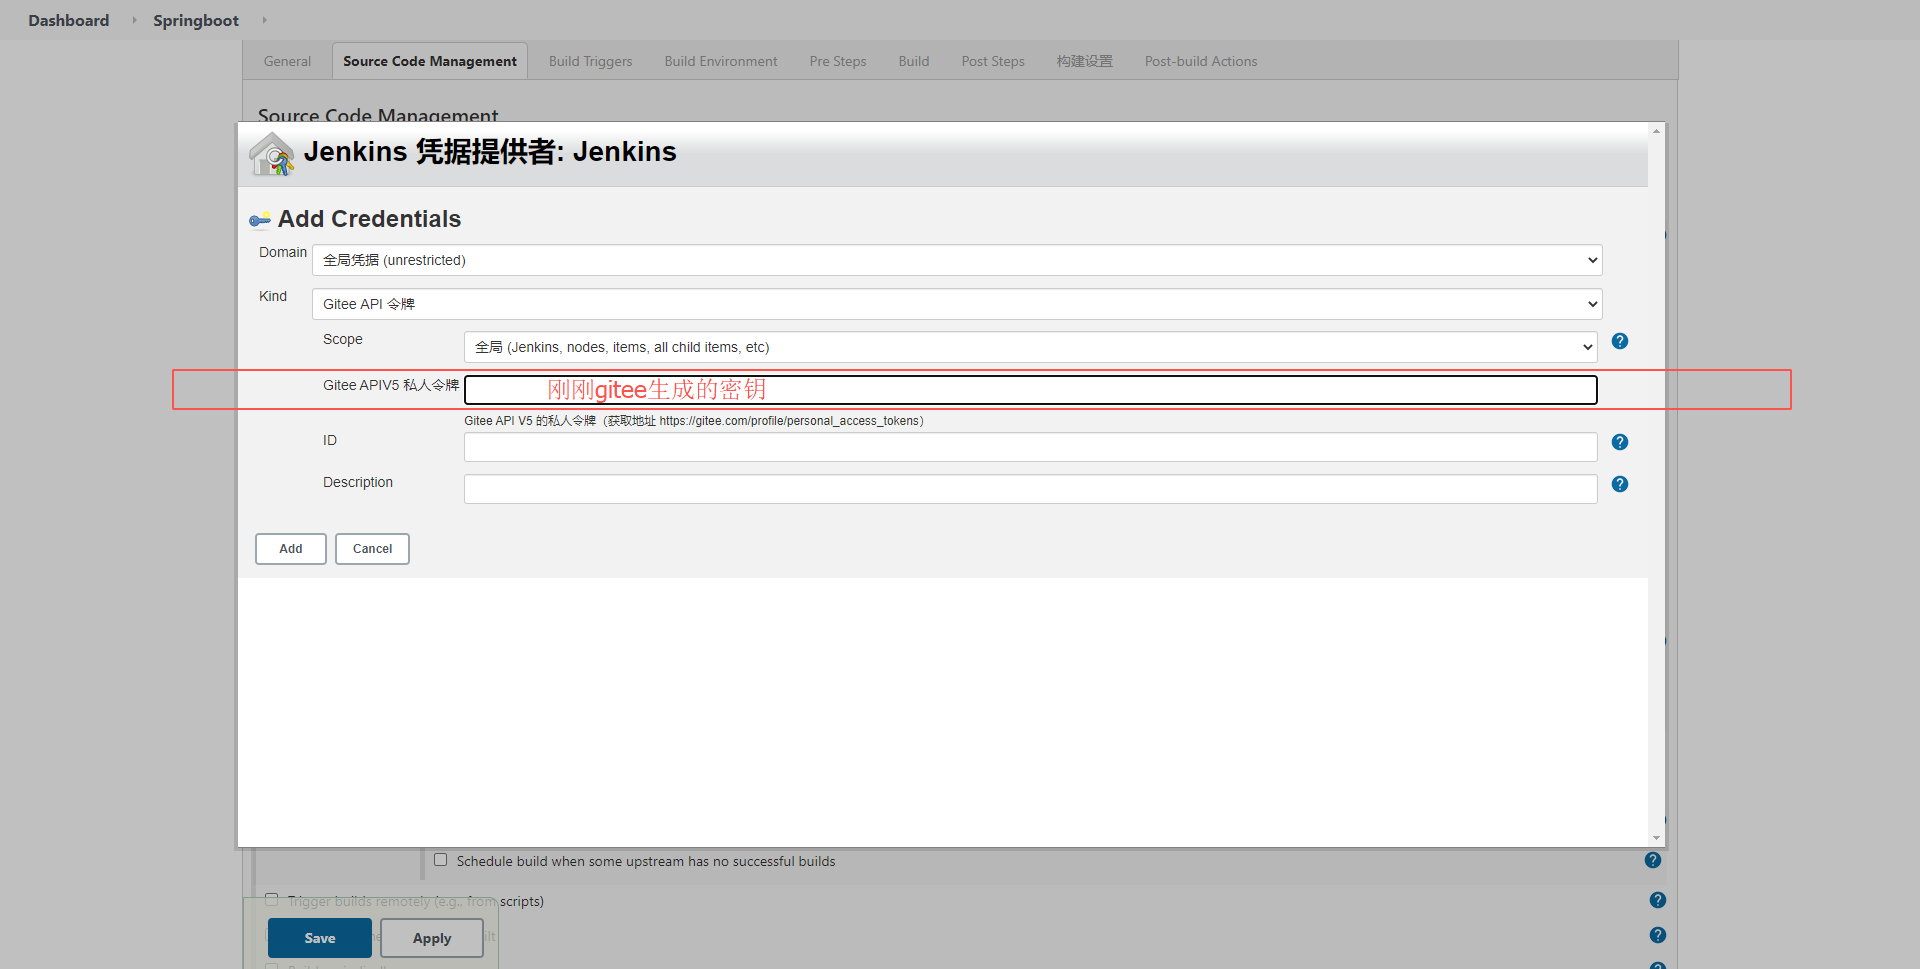Select the Source Code Management tab

pos(430,61)
